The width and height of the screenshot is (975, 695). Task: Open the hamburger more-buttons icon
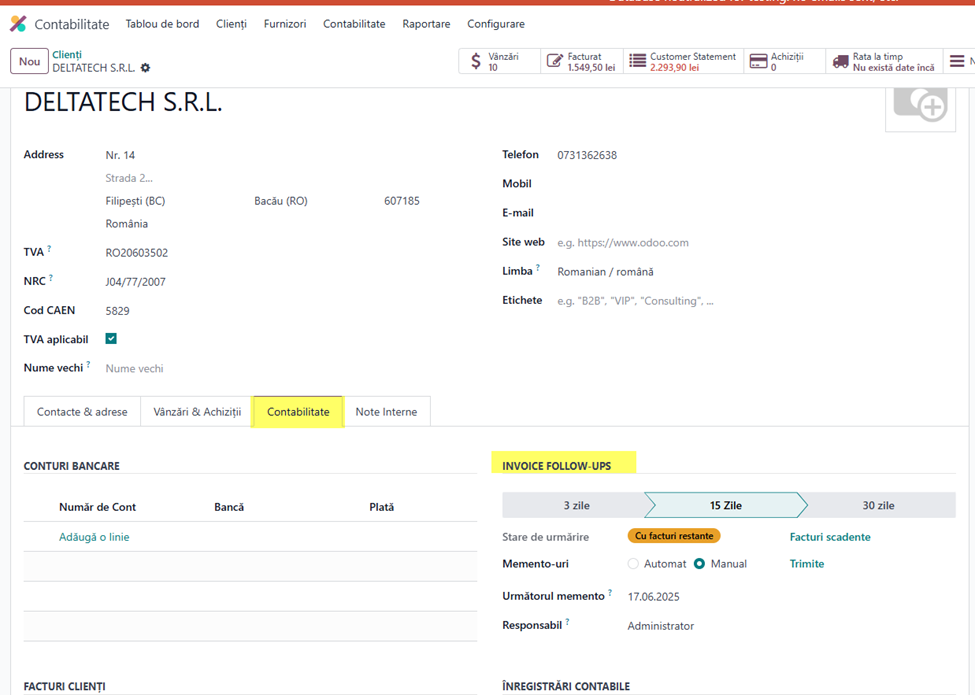[x=957, y=61]
